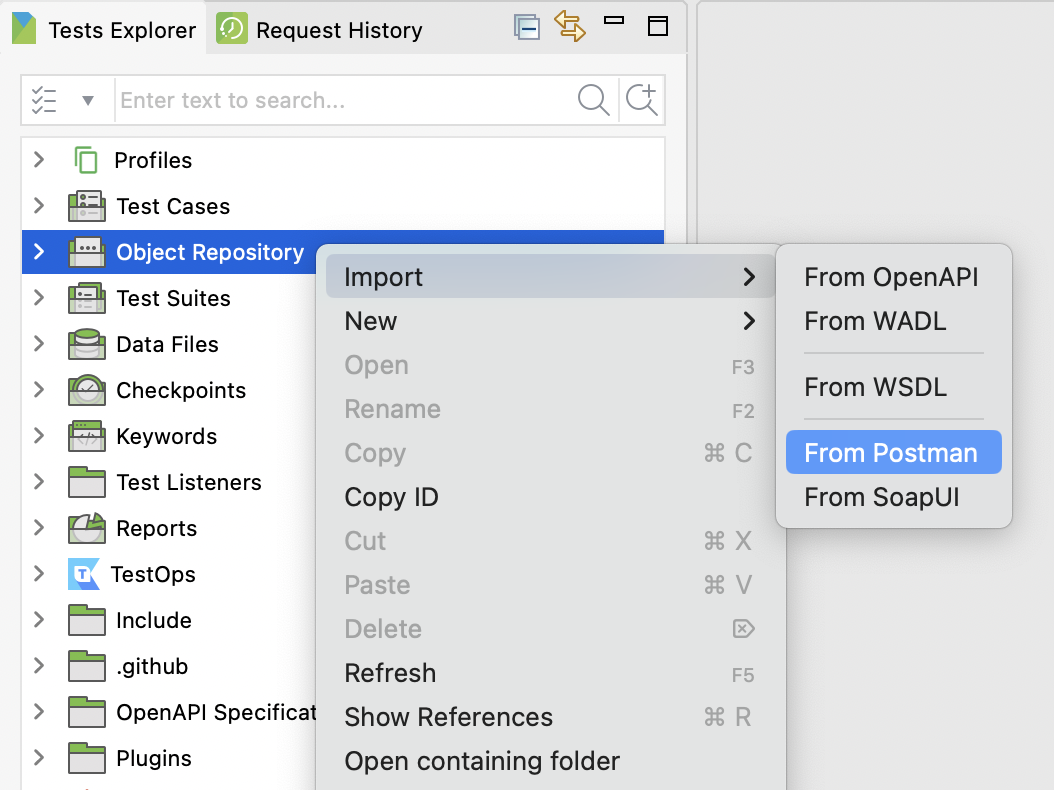Screen dimensions: 1054x790
Task: Expand the Plugins folder chevron
Action: [x=37, y=758]
